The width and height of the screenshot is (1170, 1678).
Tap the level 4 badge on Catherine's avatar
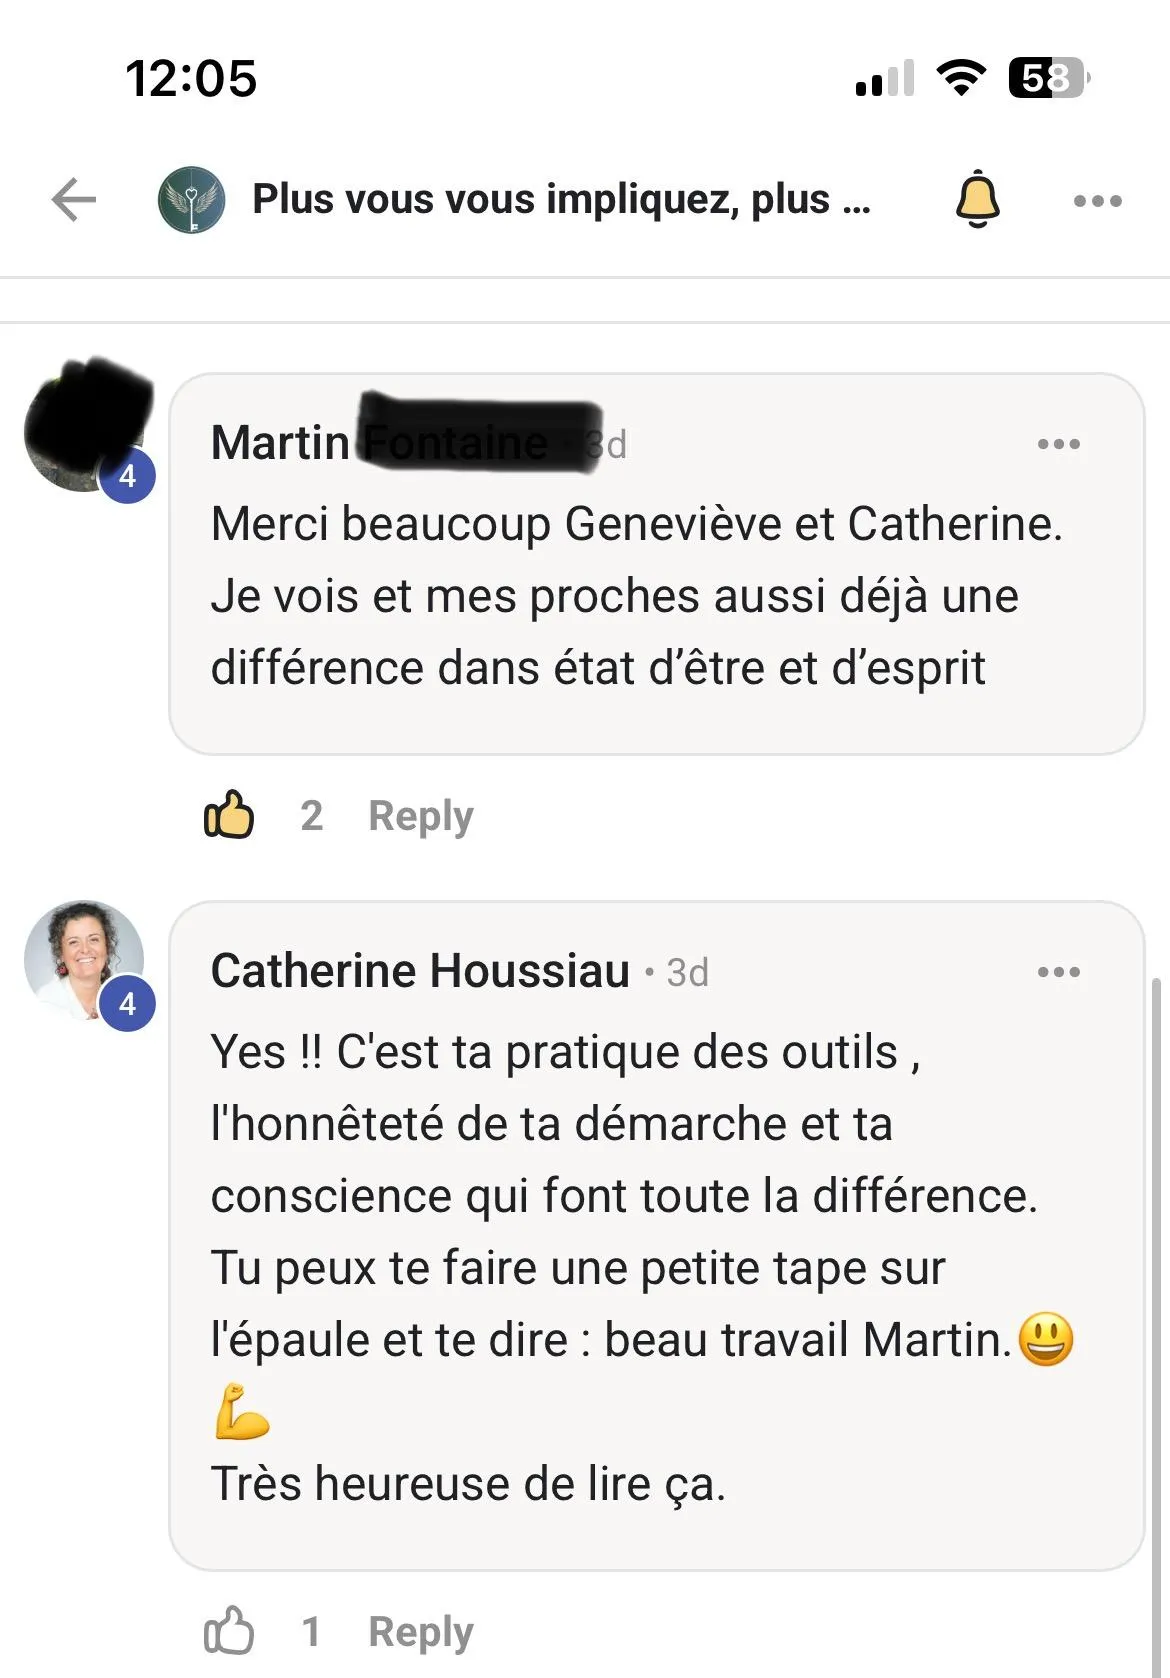127,1003
